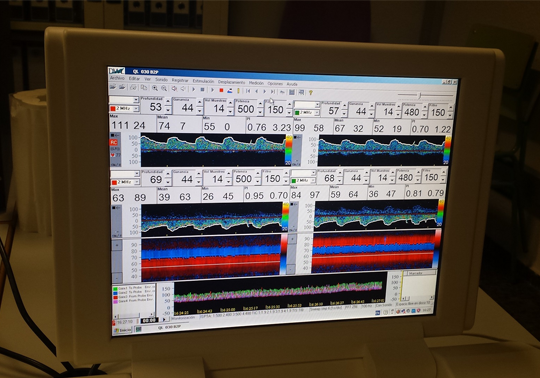Open the Desplazamiento menu
The height and width of the screenshot is (378, 540).
click(x=232, y=82)
